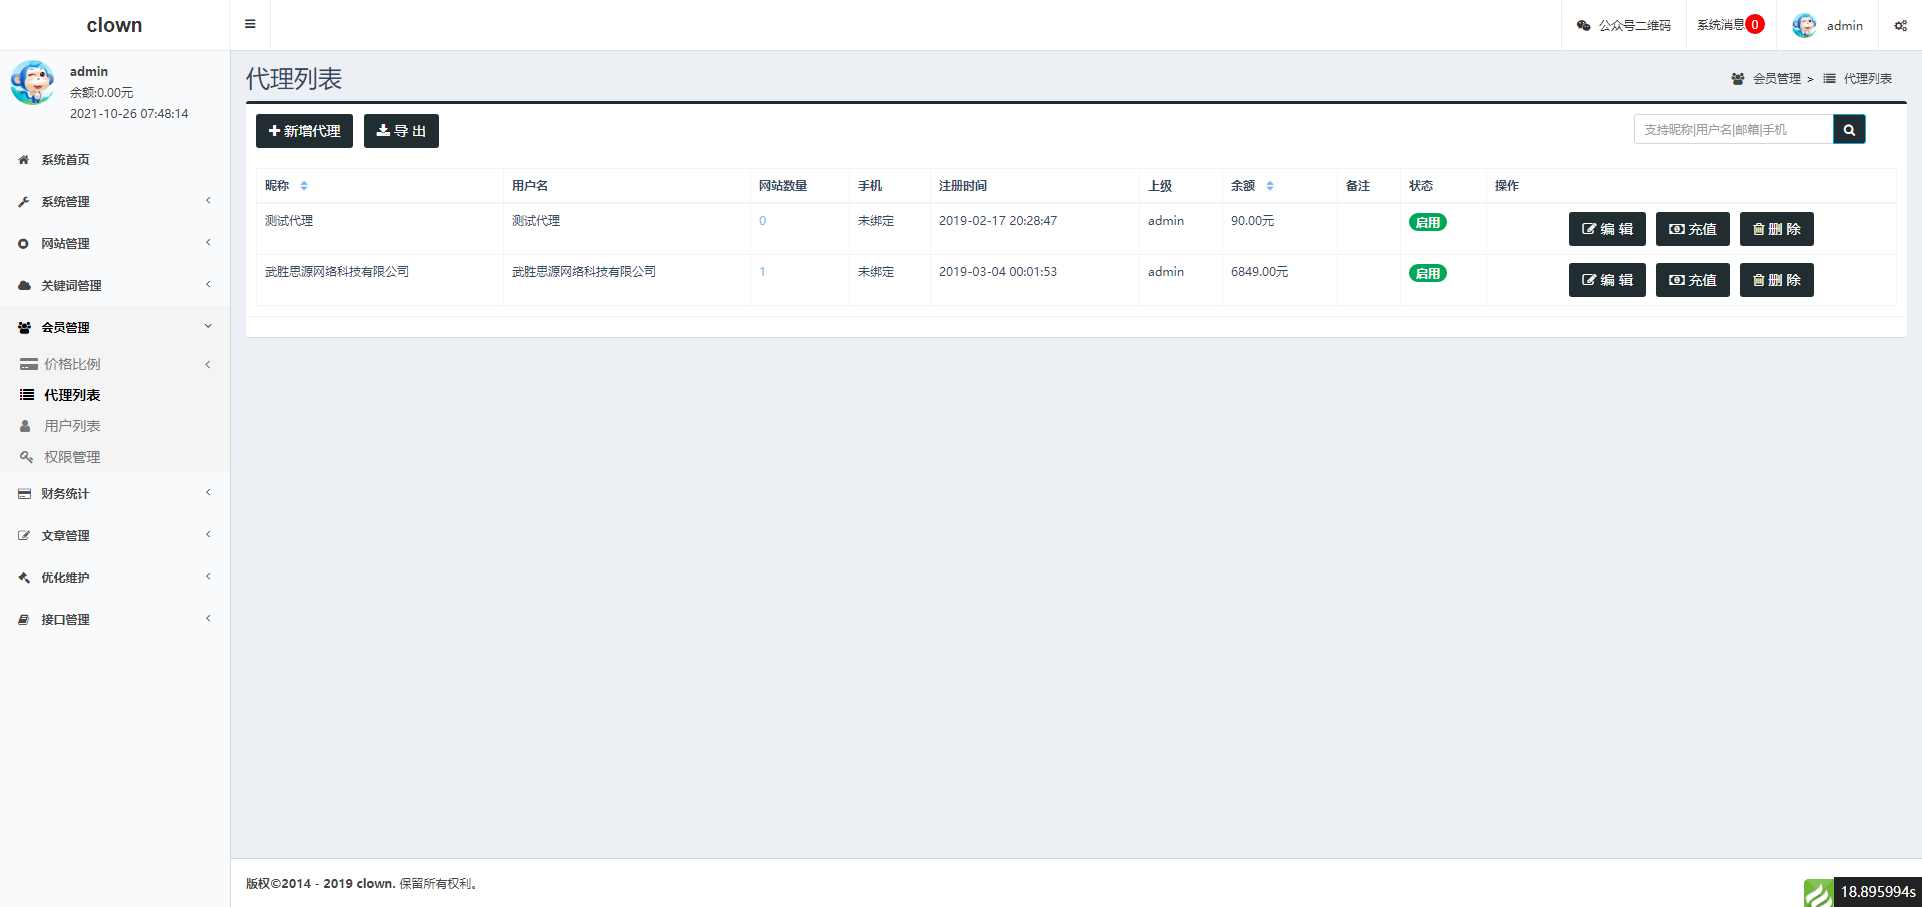The width and height of the screenshot is (1922, 907).
Task: Sort by 余额 column arrow
Action: click(1270, 186)
